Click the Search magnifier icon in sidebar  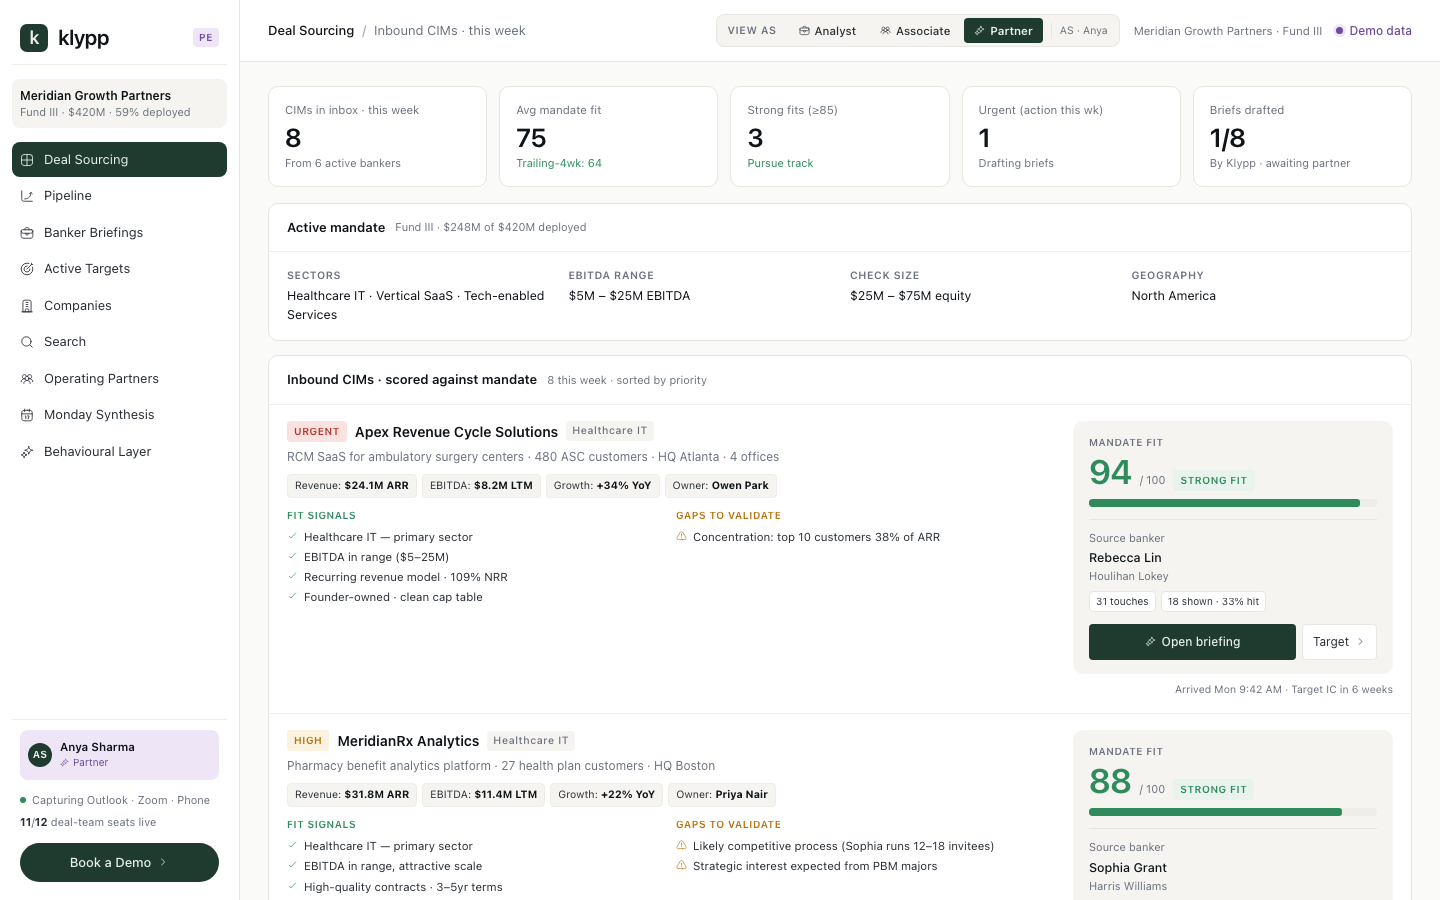[x=27, y=342]
